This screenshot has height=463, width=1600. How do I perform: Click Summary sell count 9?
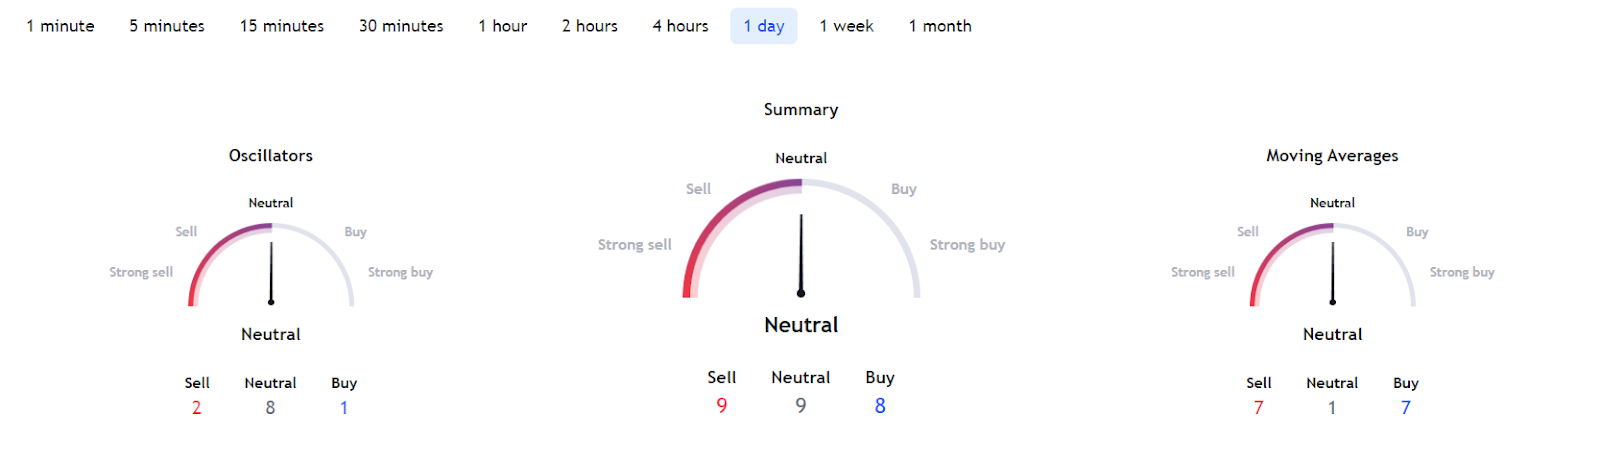pos(722,406)
